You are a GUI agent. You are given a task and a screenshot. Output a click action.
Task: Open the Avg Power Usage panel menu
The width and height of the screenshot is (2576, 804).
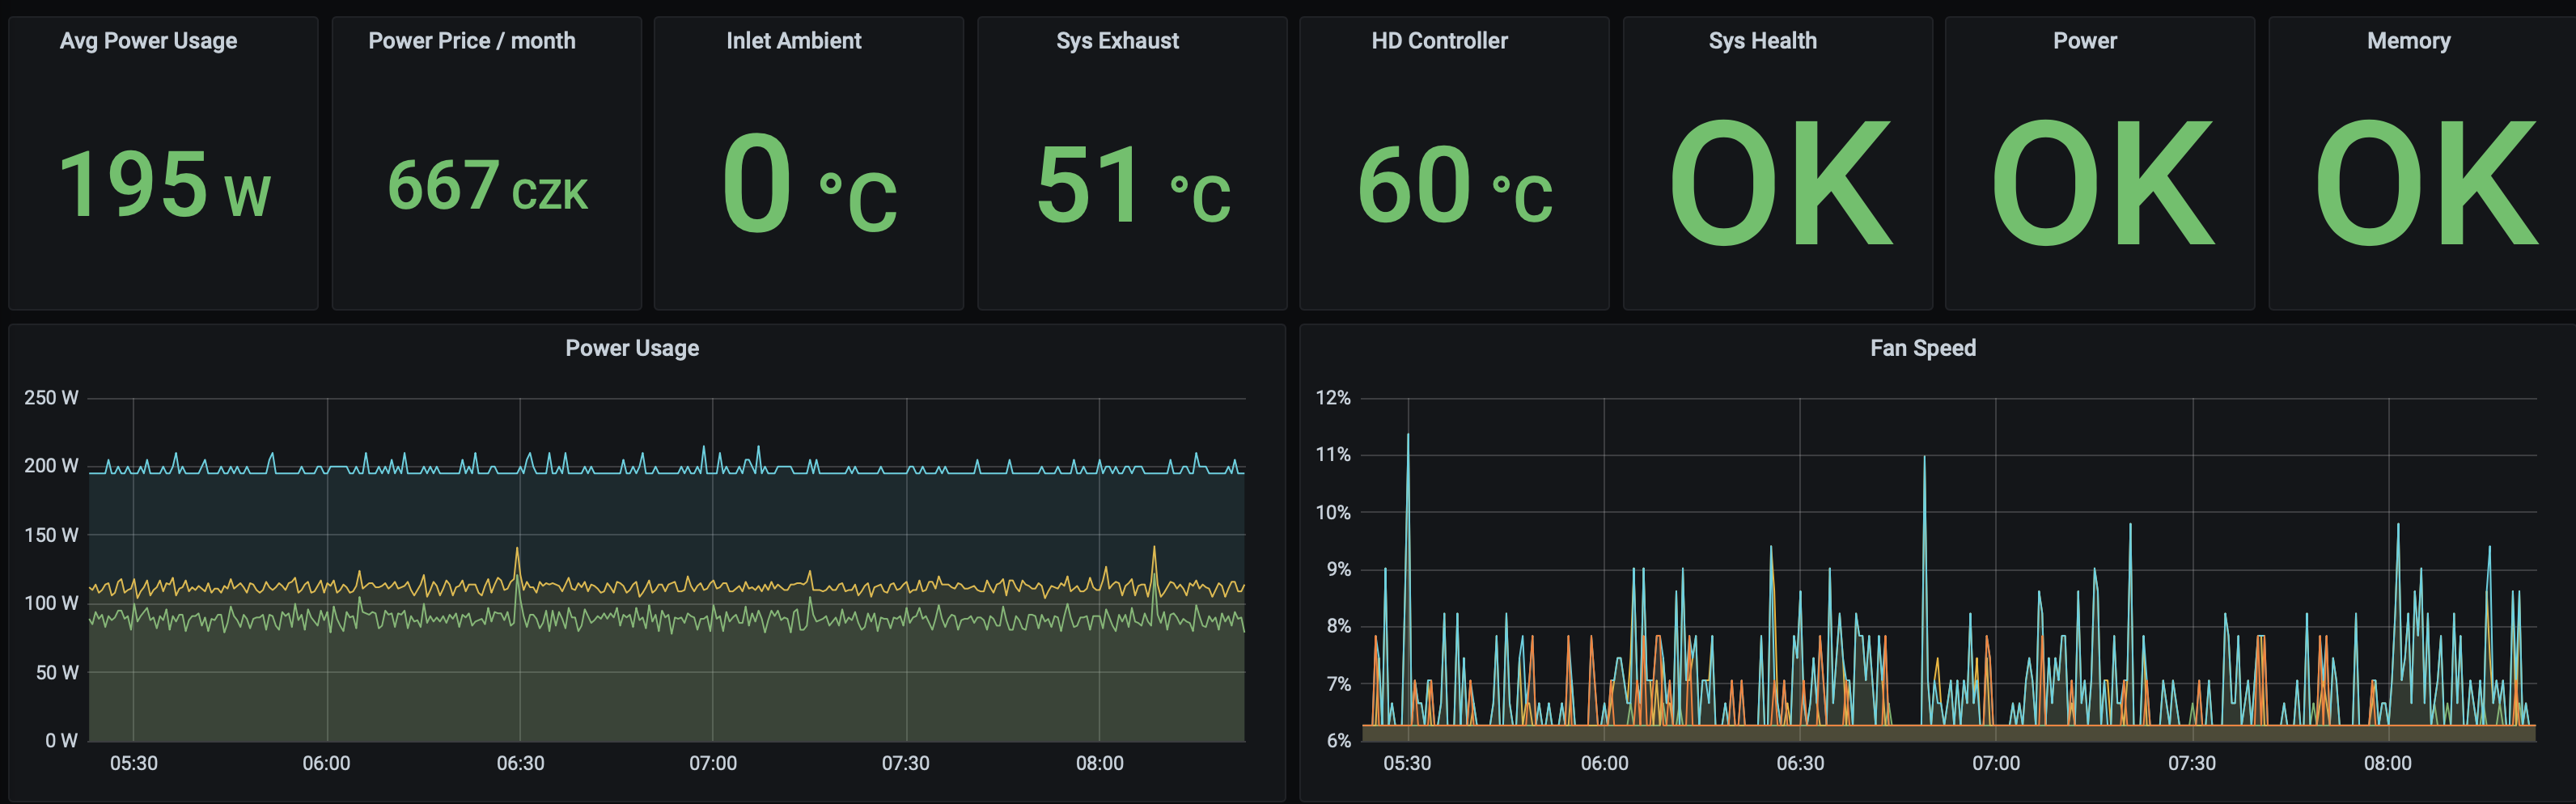click(x=148, y=41)
